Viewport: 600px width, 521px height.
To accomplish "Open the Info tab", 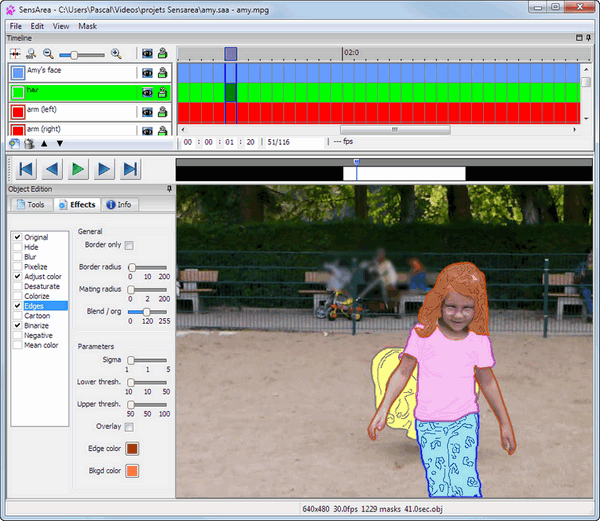I will [118, 205].
